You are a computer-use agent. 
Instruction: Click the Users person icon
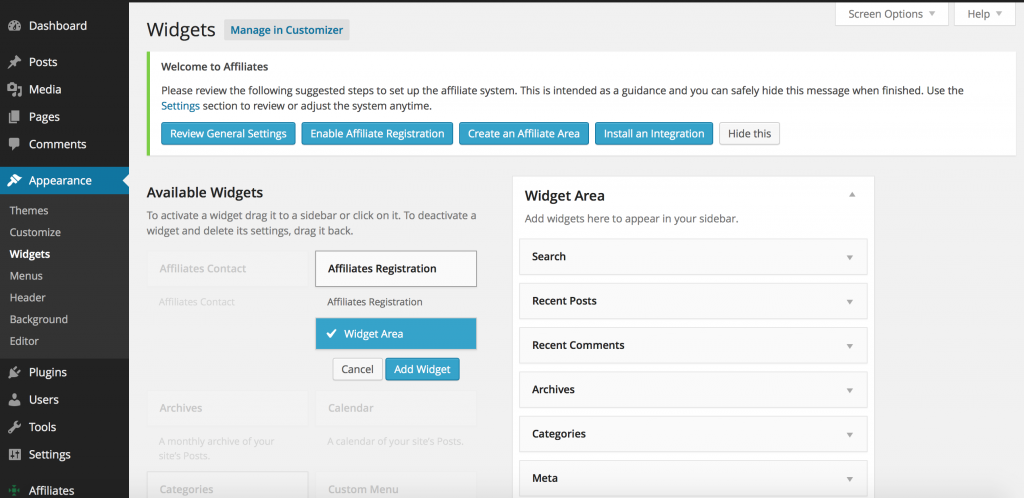14,400
